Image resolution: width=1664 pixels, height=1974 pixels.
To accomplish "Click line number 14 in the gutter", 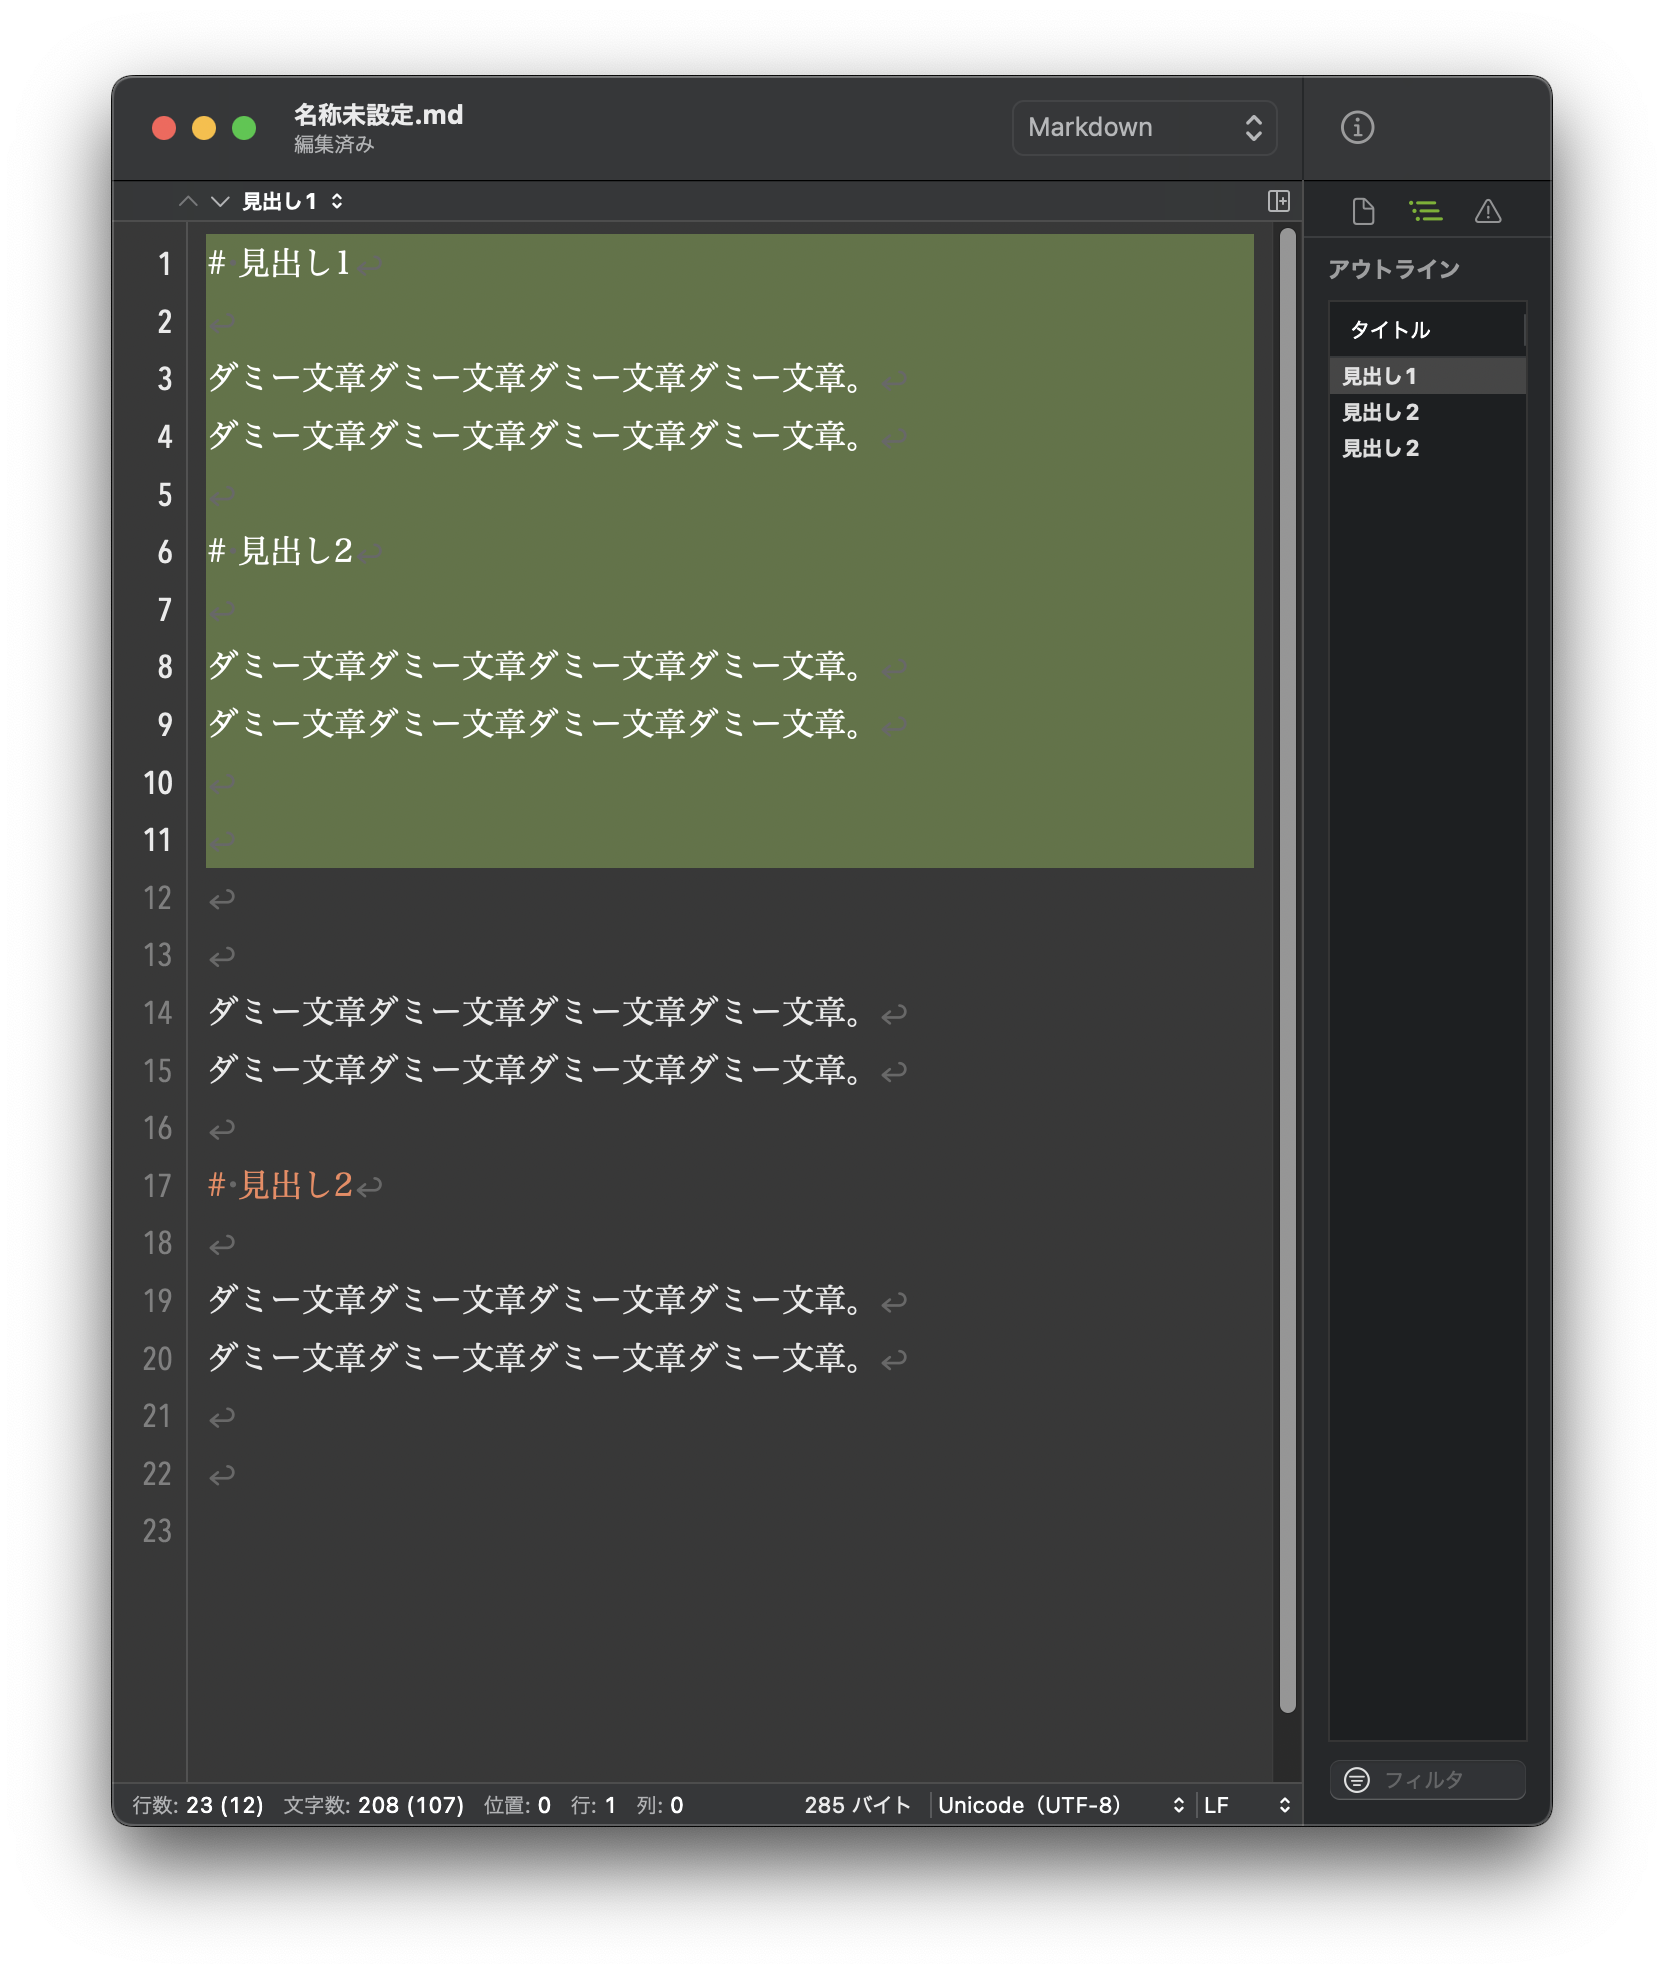I will point(157,1013).
